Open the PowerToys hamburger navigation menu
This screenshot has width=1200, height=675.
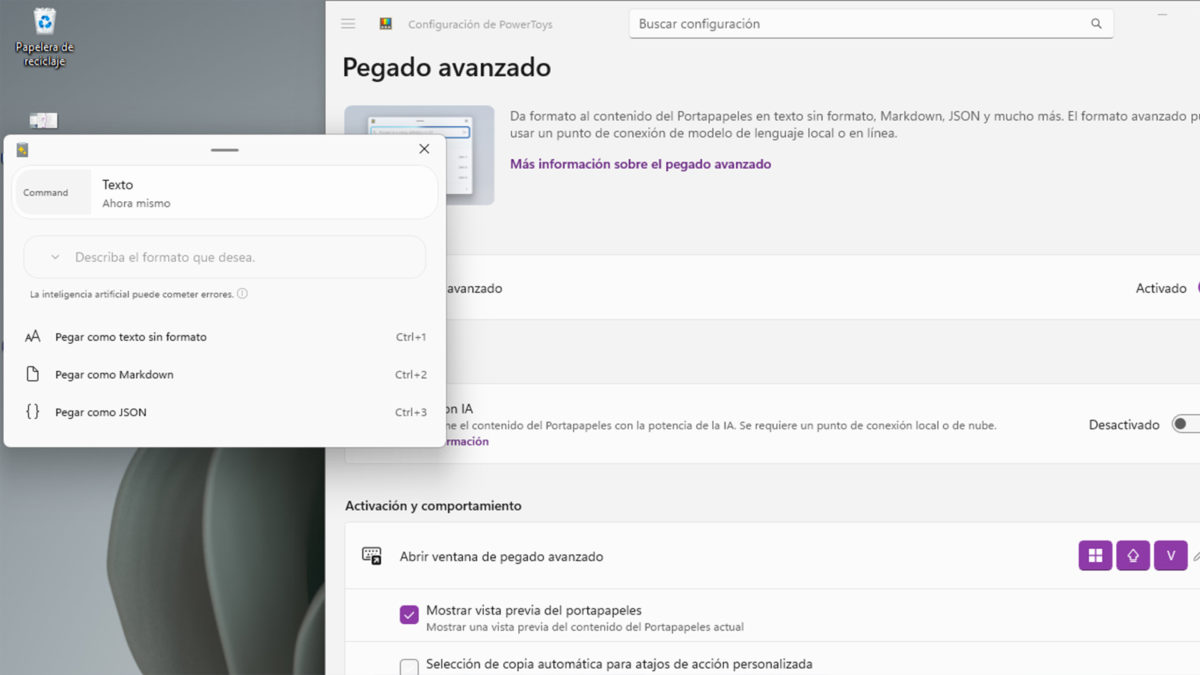348,24
